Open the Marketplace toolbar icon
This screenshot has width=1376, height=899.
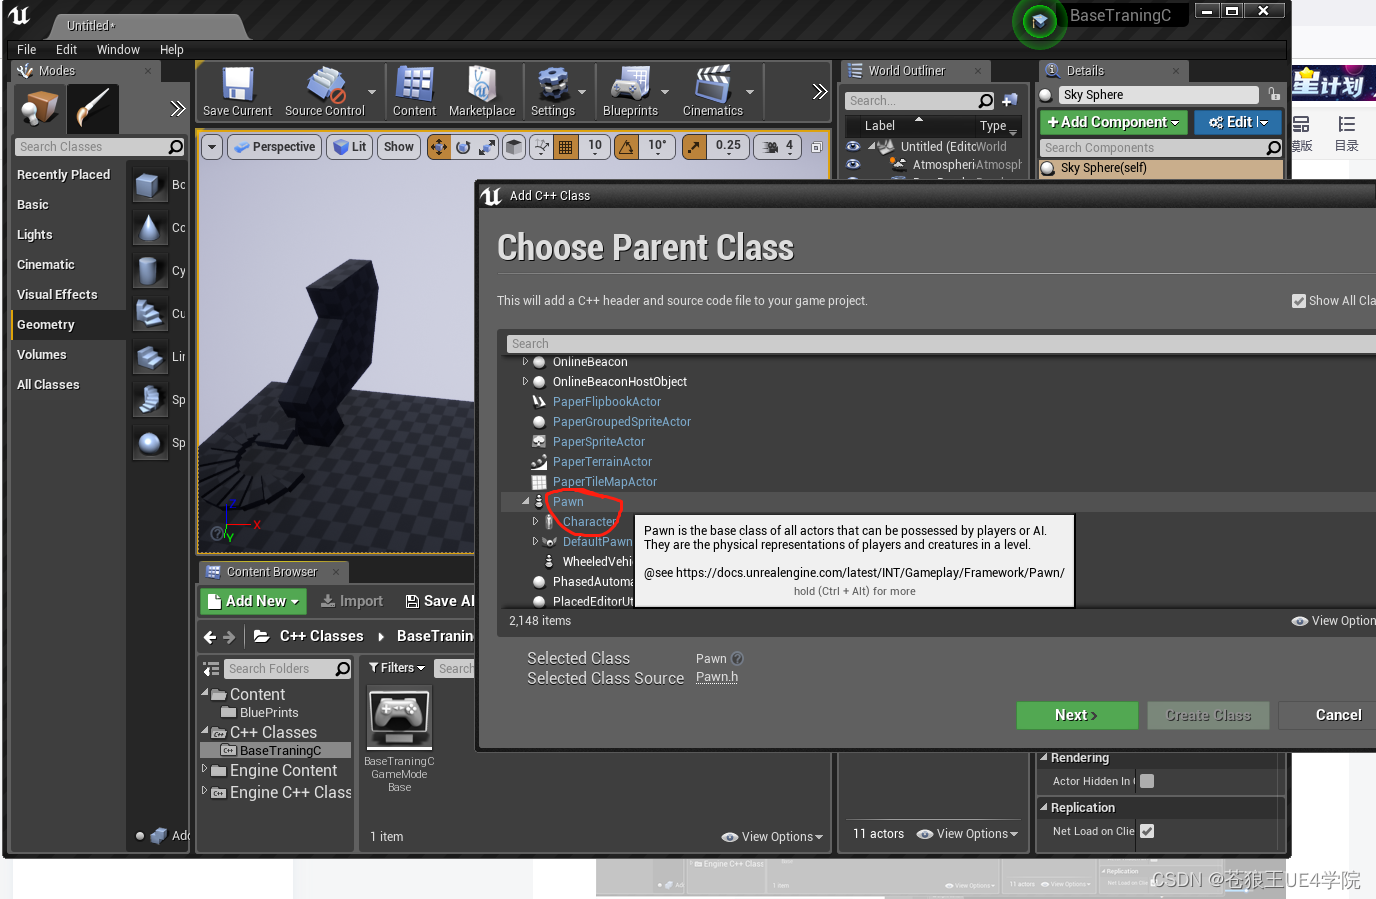click(482, 91)
